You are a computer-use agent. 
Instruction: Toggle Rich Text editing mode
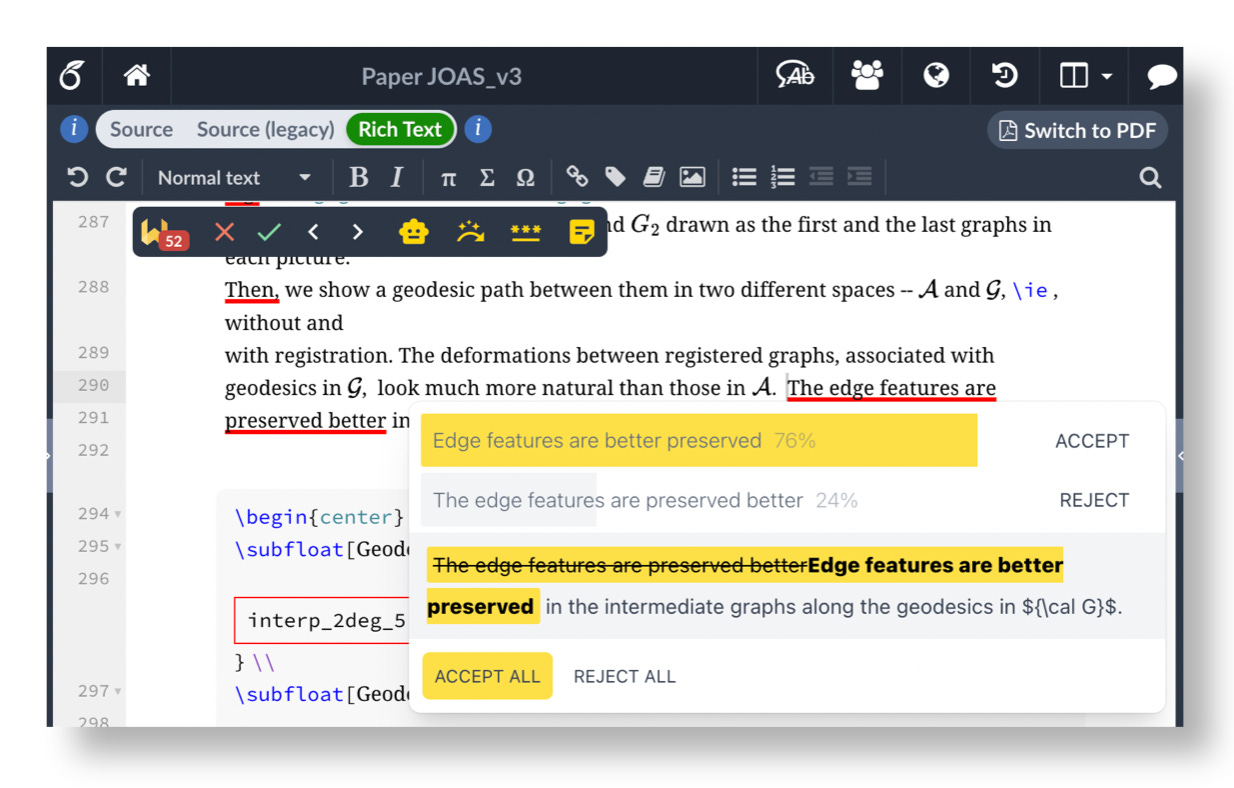click(x=400, y=129)
